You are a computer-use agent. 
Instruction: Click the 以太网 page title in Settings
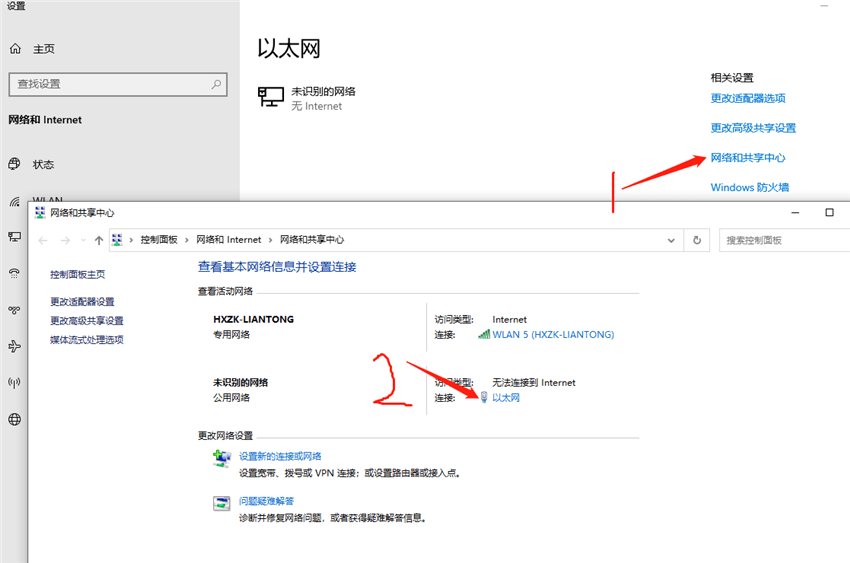pos(289,49)
